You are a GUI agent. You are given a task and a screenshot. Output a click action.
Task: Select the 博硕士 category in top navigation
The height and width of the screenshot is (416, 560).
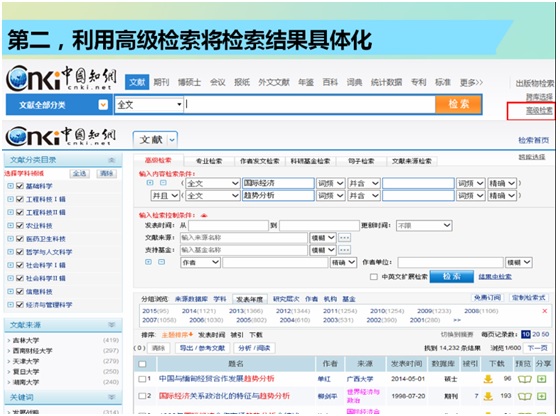pos(189,82)
